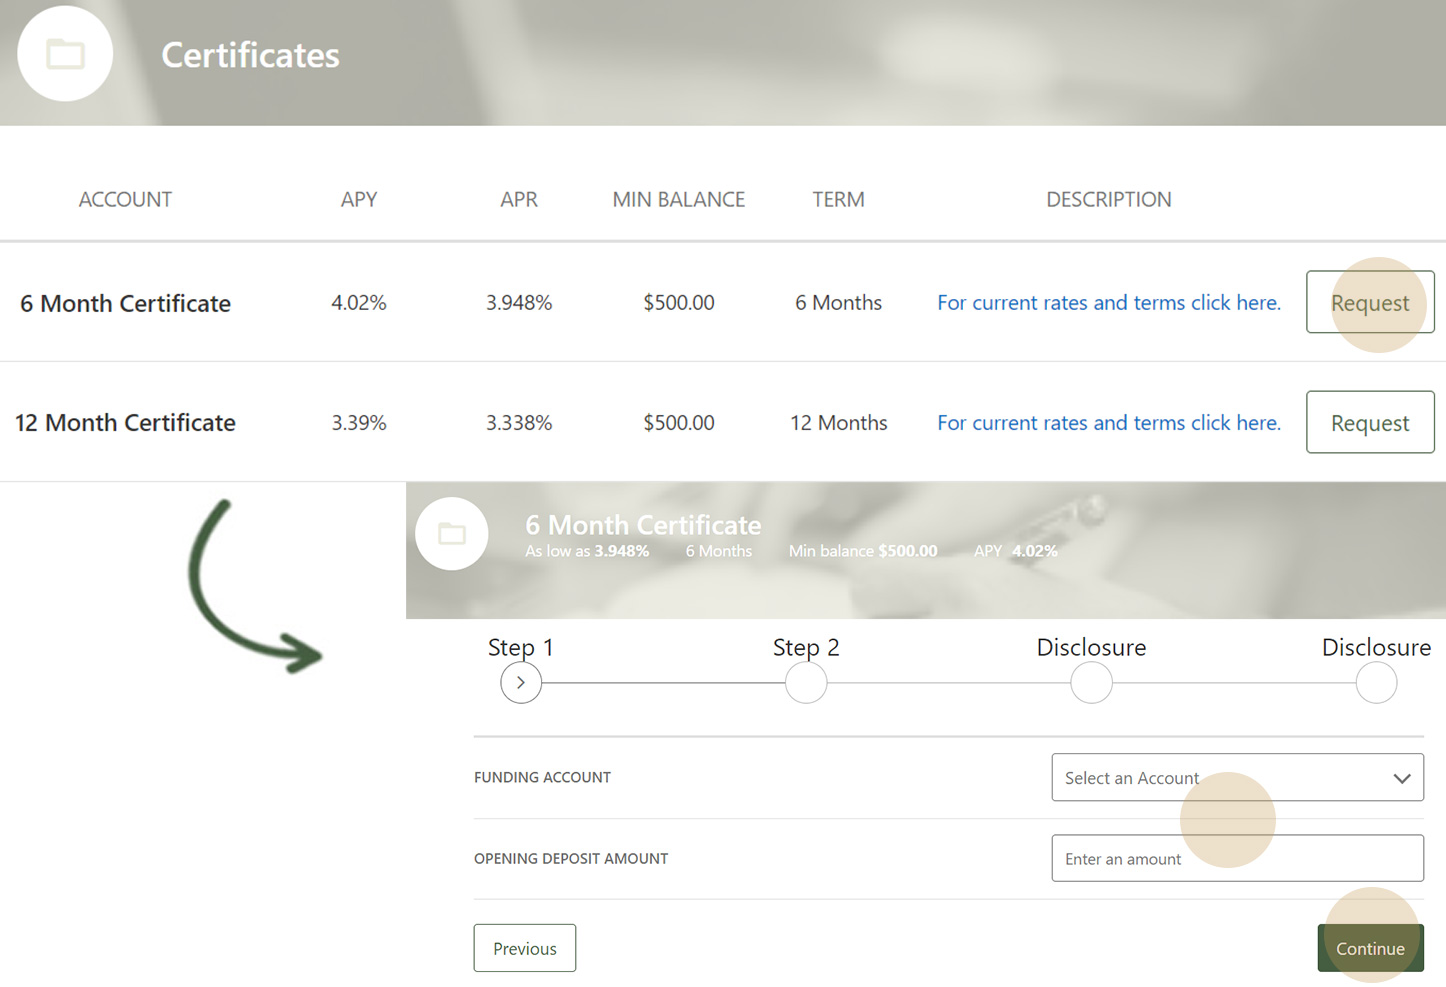The height and width of the screenshot is (987, 1446).
Task: Click the Certificates page title
Action: [x=250, y=55]
